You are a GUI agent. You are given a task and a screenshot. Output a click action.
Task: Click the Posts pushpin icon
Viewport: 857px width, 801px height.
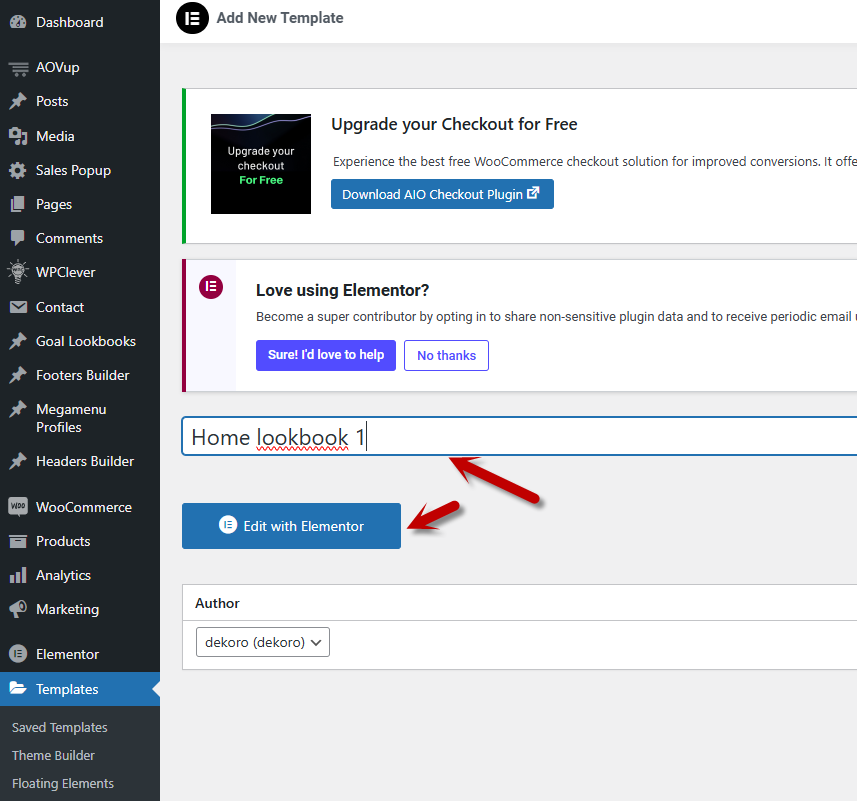point(18,101)
